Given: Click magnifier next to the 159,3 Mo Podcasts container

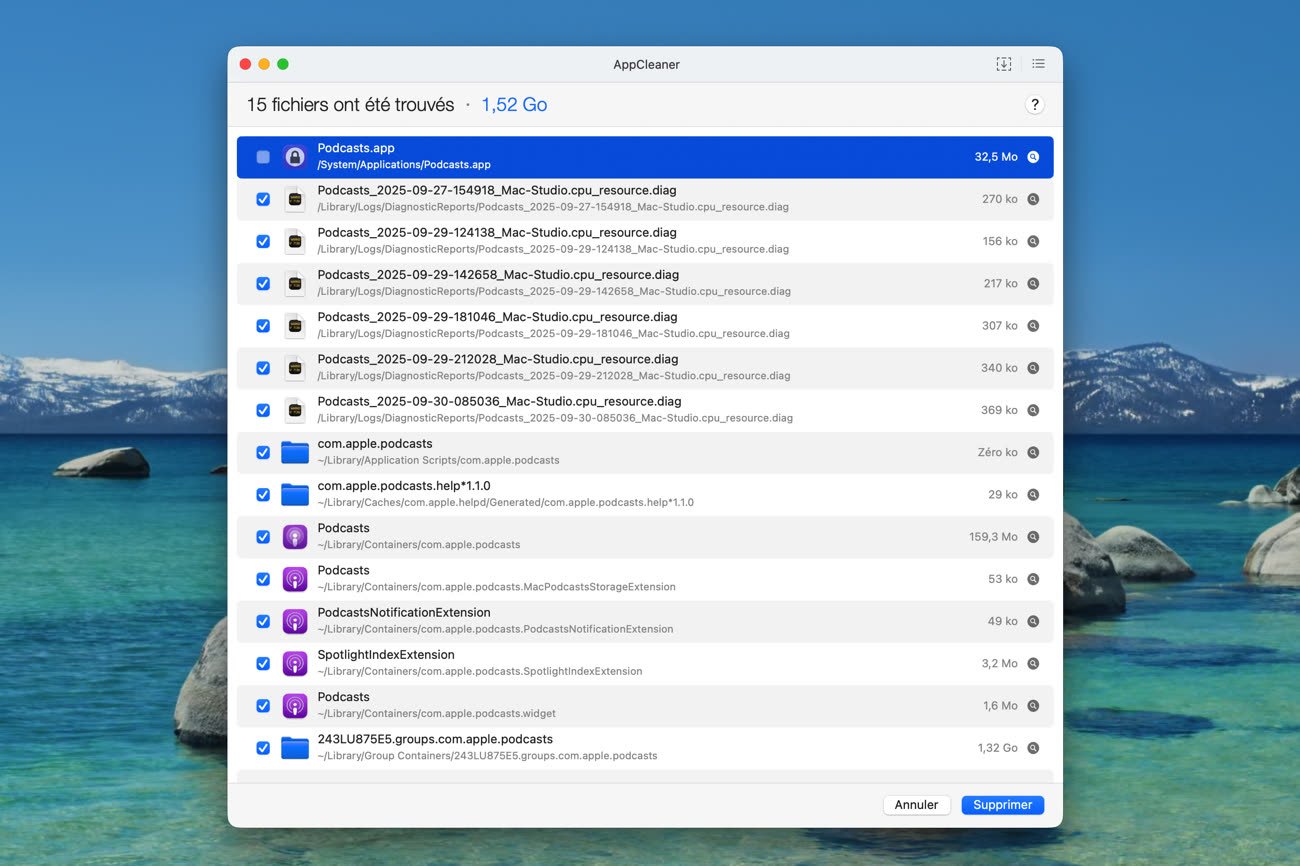Looking at the screenshot, I should [x=1033, y=537].
